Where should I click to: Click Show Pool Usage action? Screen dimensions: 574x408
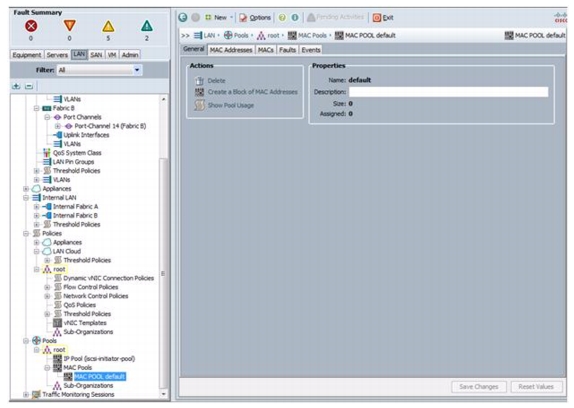pos(224,105)
